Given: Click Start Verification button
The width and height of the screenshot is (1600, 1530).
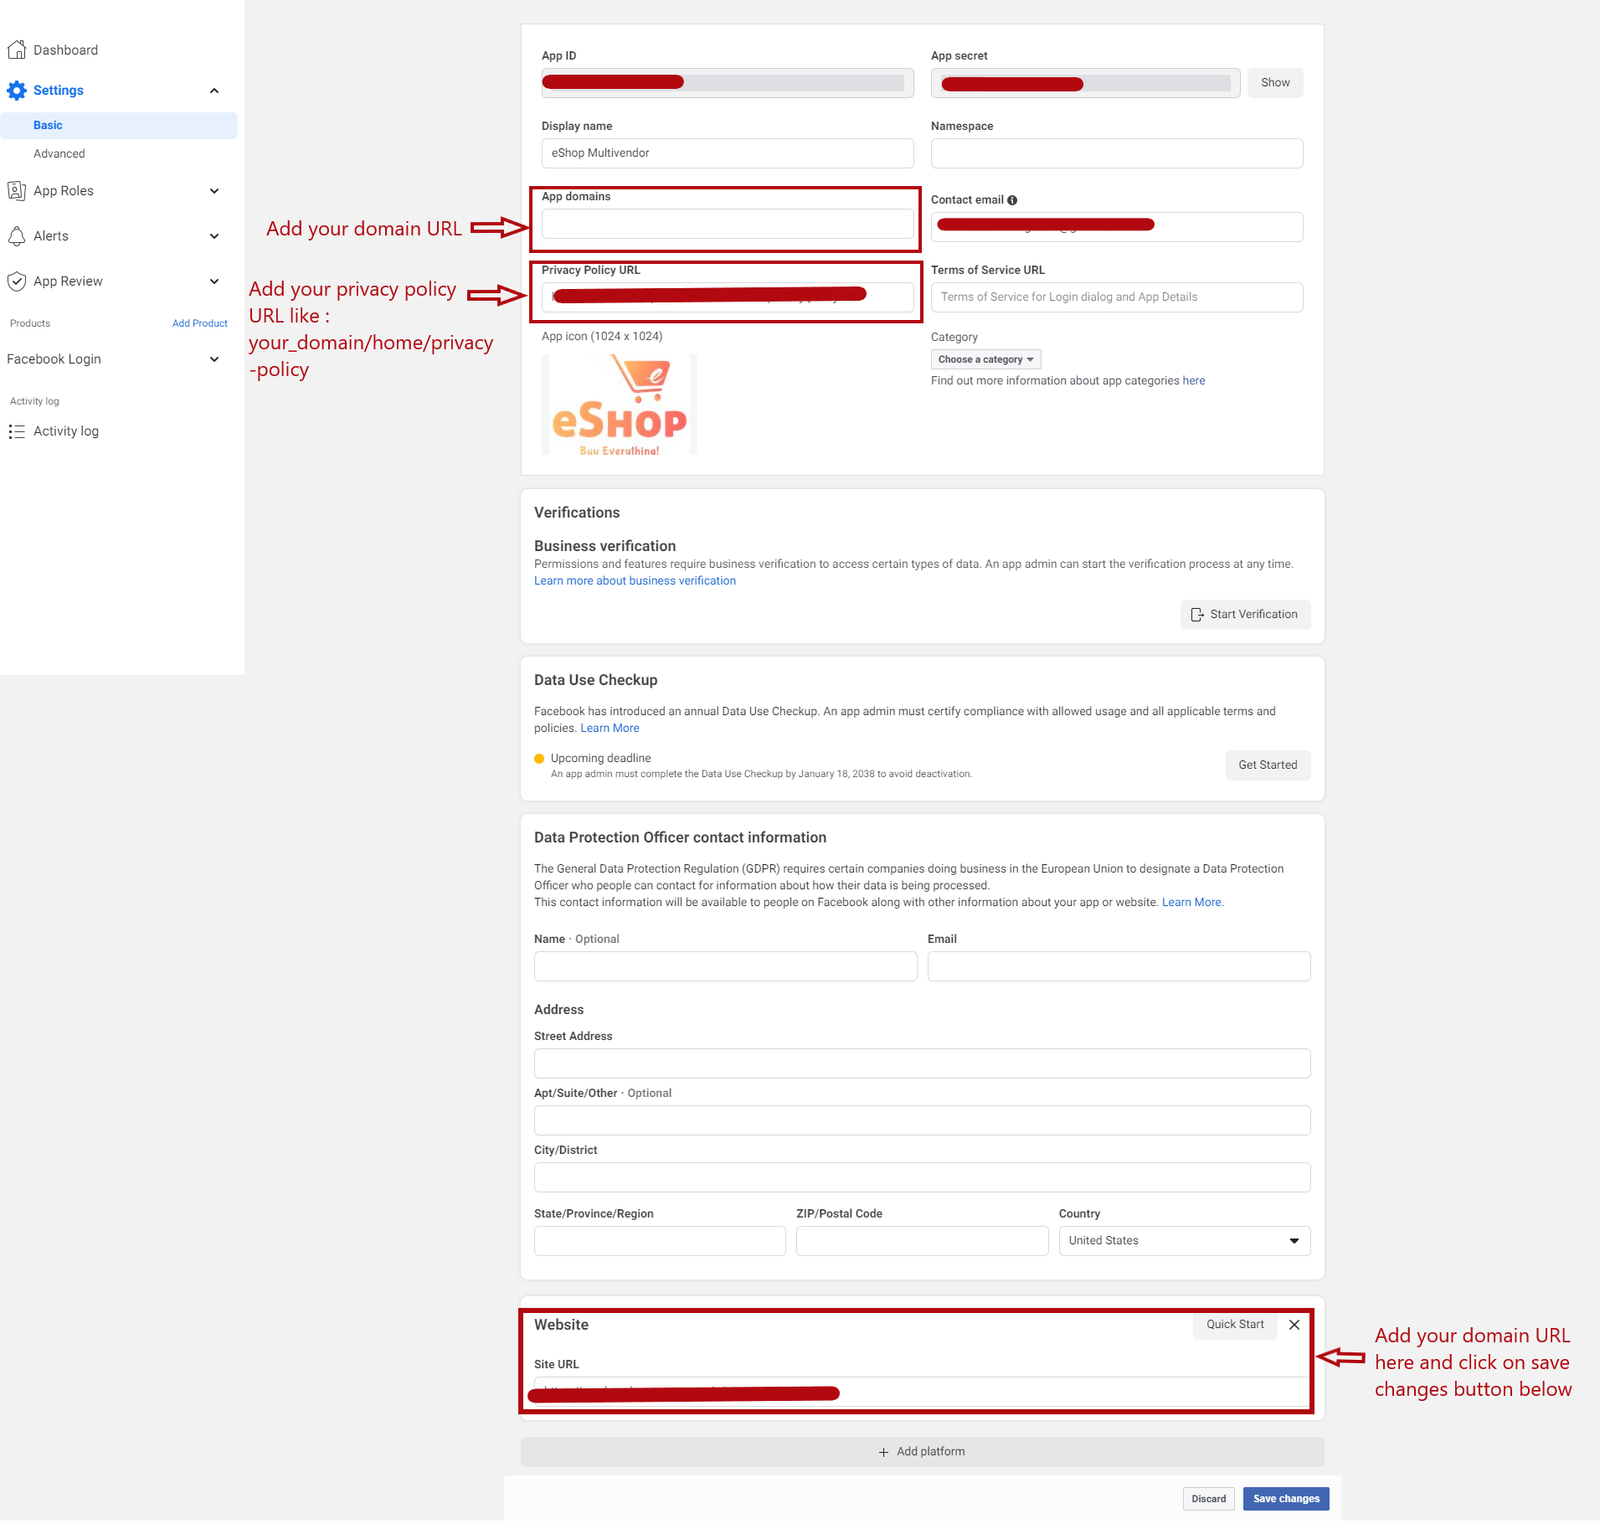Looking at the screenshot, I should tap(1245, 614).
